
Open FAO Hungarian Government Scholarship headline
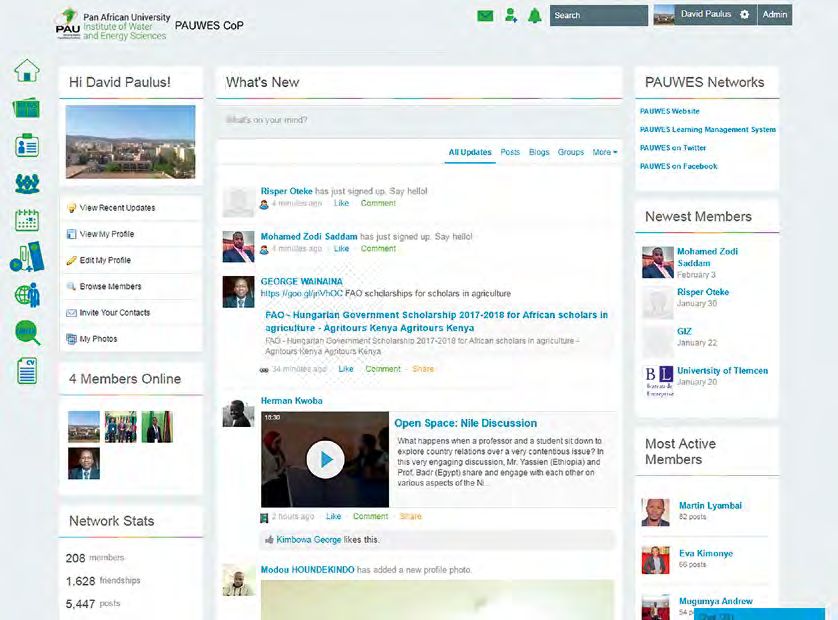tap(436, 321)
